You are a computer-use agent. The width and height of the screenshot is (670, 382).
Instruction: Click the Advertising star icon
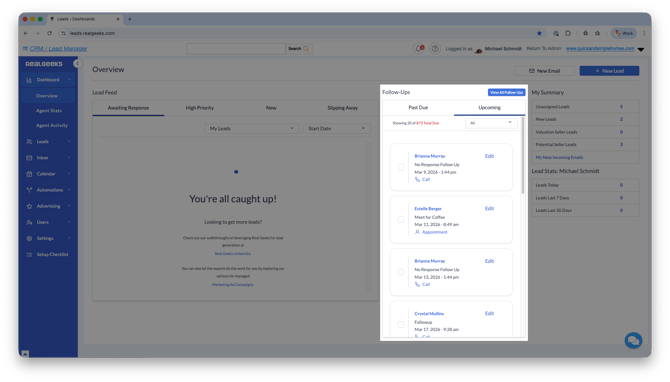pyautogui.click(x=29, y=206)
